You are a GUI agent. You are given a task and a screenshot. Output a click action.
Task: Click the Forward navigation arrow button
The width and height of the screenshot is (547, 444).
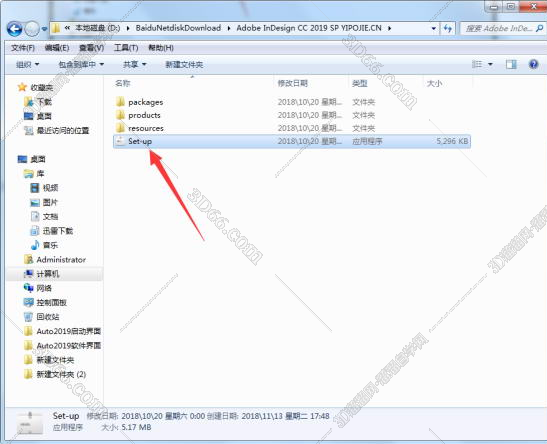click(x=32, y=29)
